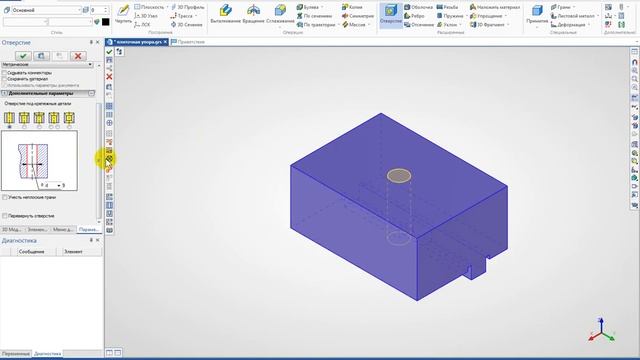This screenshot has width=640, height=360.
Task: Choose the fifth hole type radio button
Action: [69, 127]
